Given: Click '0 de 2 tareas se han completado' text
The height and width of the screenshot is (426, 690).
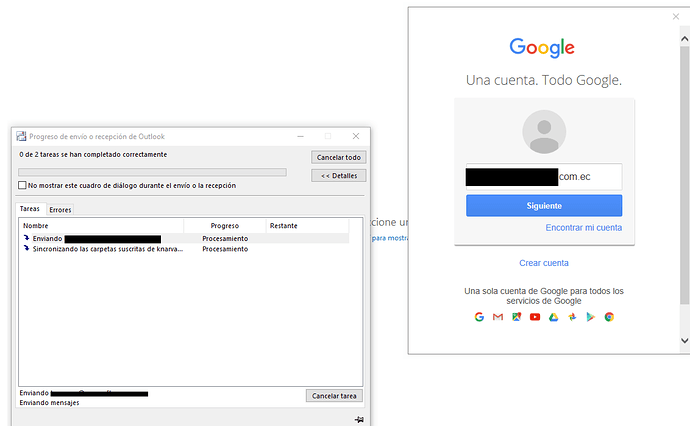Looking at the screenshot, I should tap(93, 154).
